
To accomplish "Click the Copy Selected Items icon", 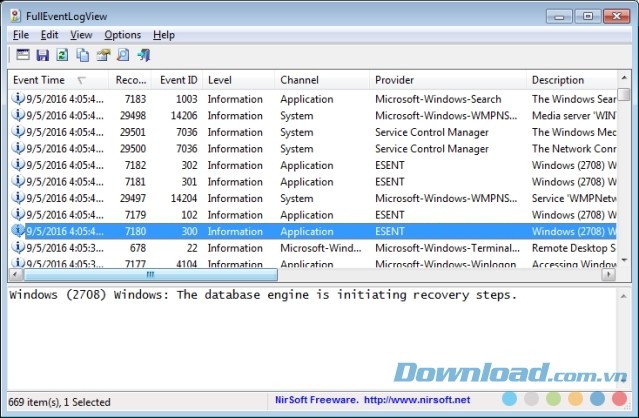I will [82, 55].
